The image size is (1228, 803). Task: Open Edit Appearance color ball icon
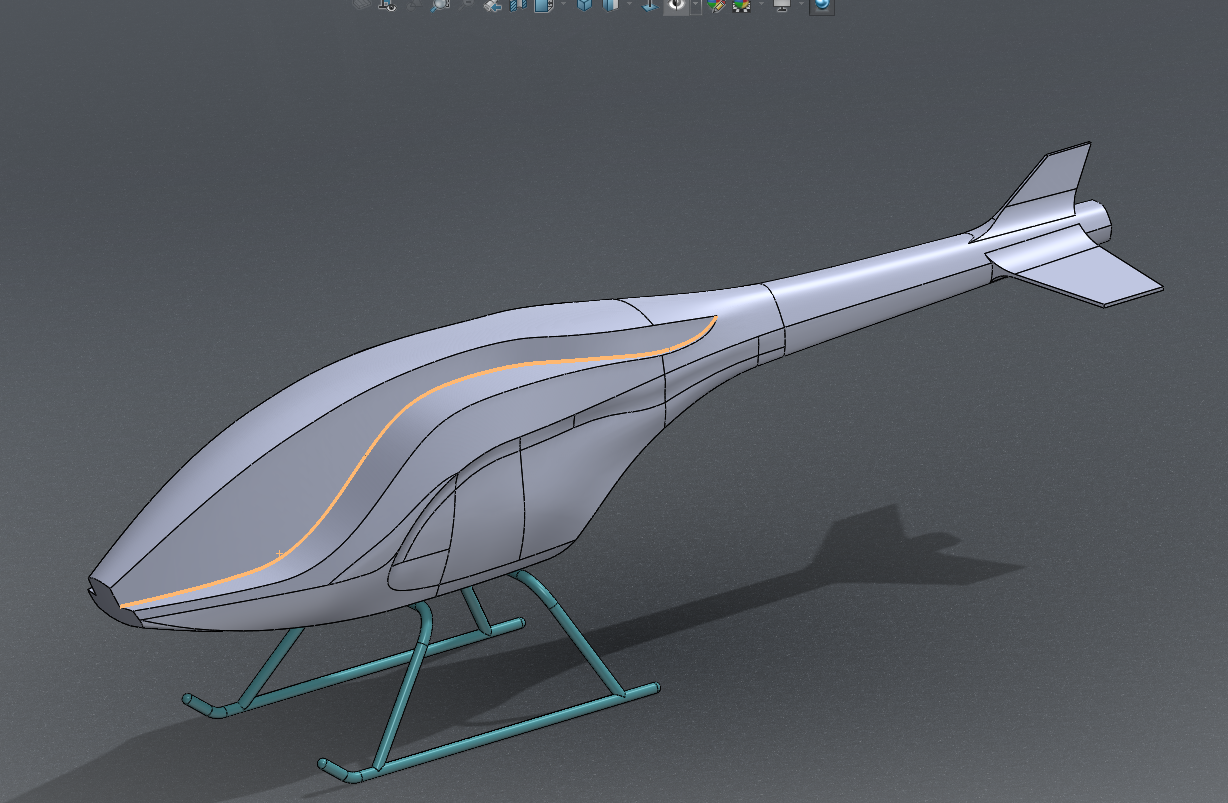pos(716,5)
